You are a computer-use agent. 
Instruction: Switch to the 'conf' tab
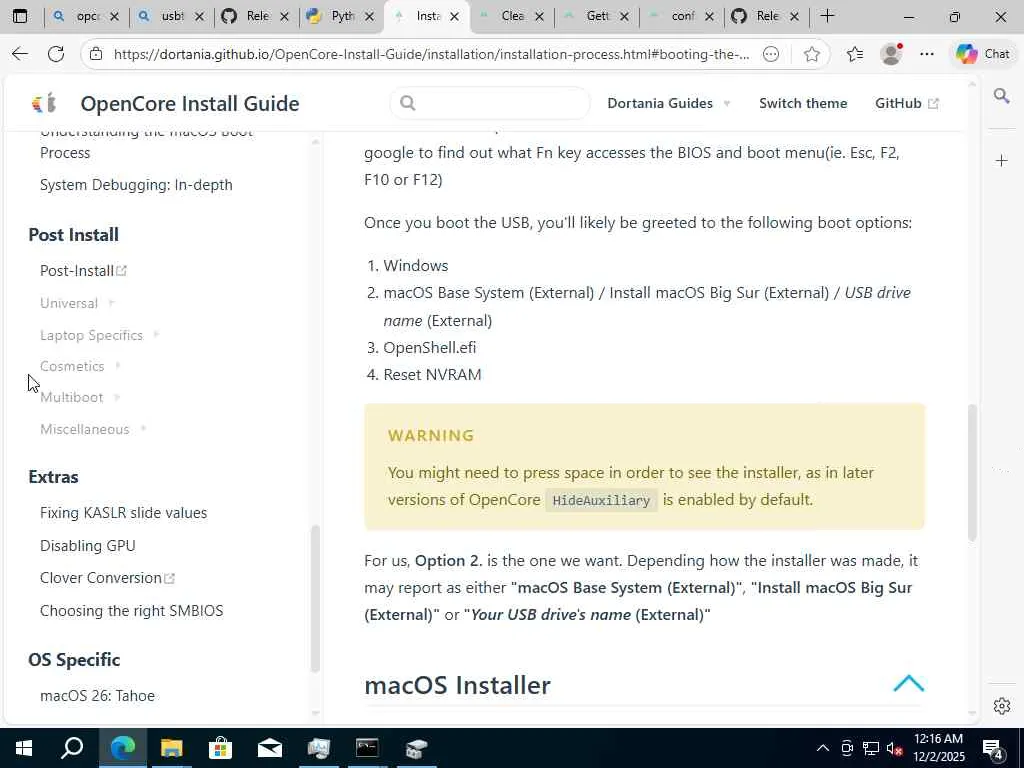click(681, 16)
